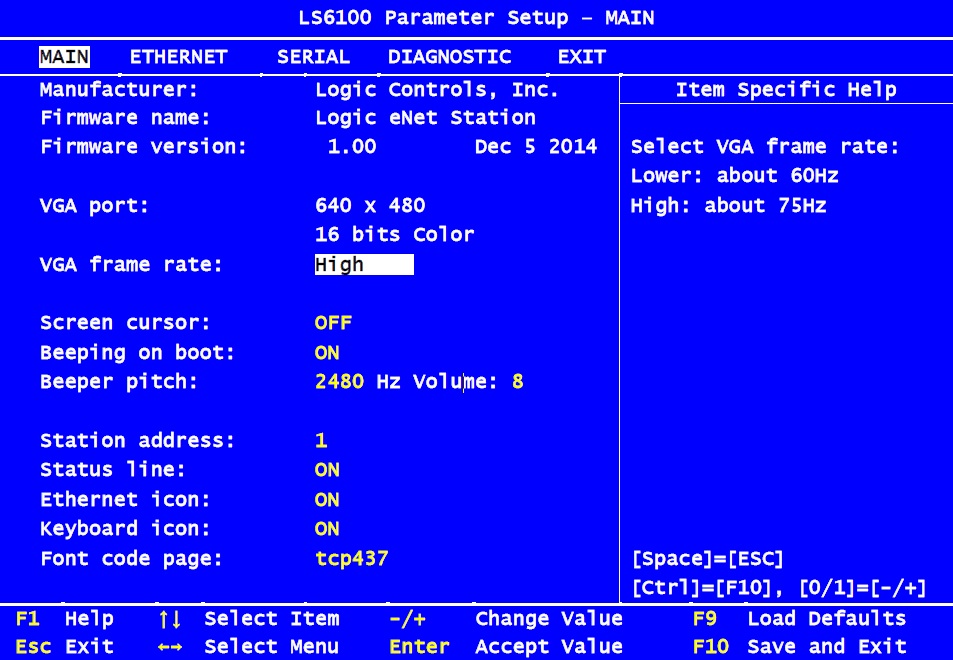Screen dimensions: 953x660
Task: Click the "Firmware name:" label
Action: tap(125, 117)
